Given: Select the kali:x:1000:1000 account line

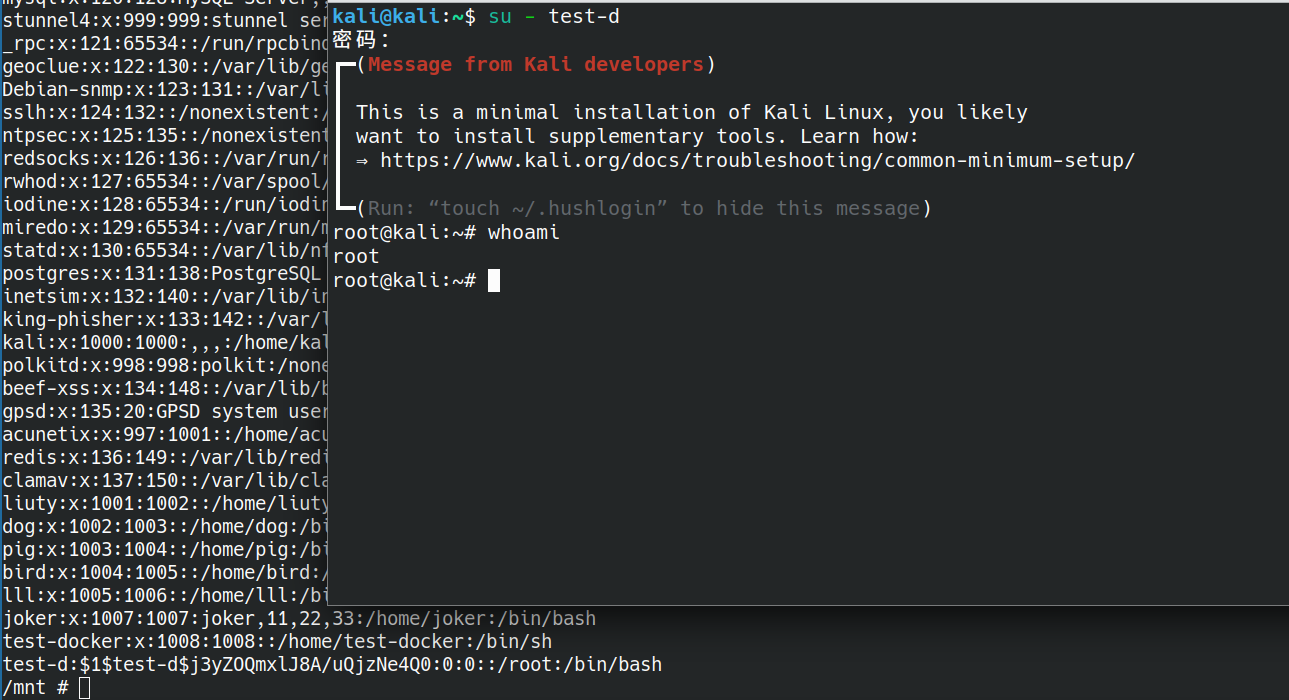Looking at the screenshot, I should coord(165,342).
